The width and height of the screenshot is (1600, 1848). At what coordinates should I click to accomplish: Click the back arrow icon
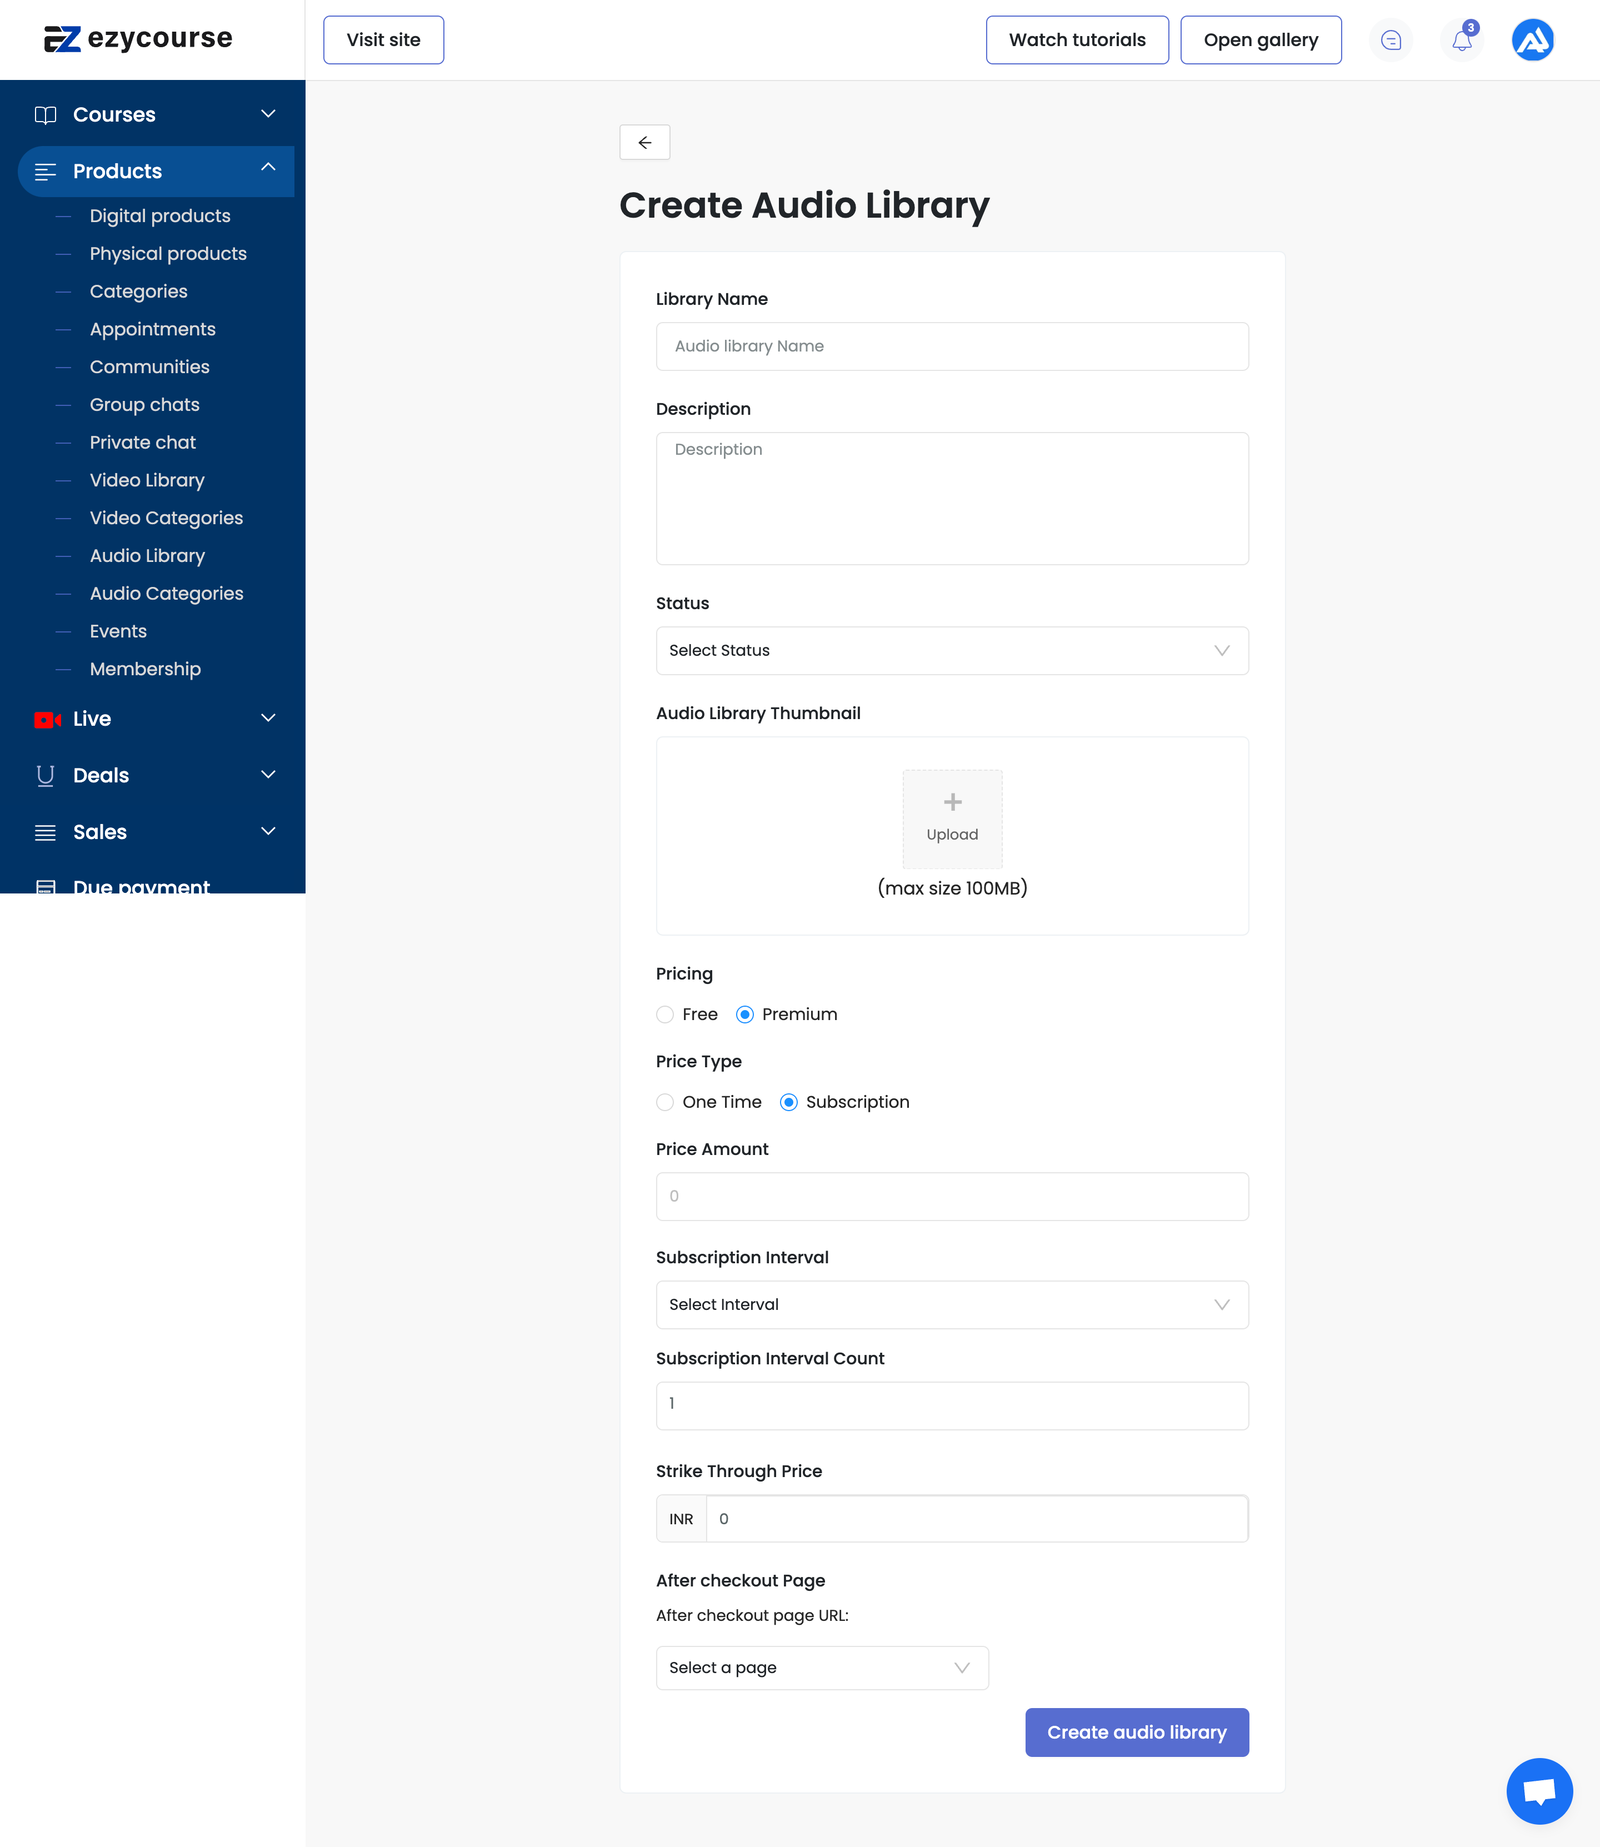pos(645,142)
